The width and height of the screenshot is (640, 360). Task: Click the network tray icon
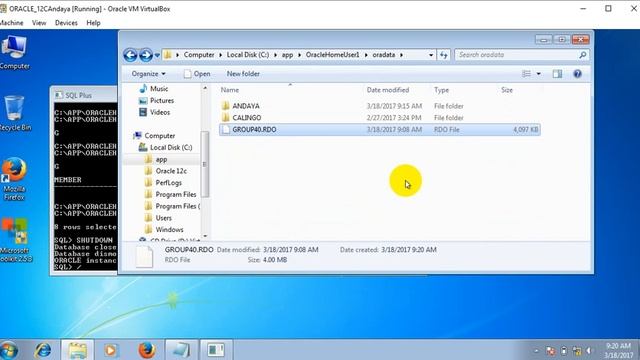(x=577, y=351)
